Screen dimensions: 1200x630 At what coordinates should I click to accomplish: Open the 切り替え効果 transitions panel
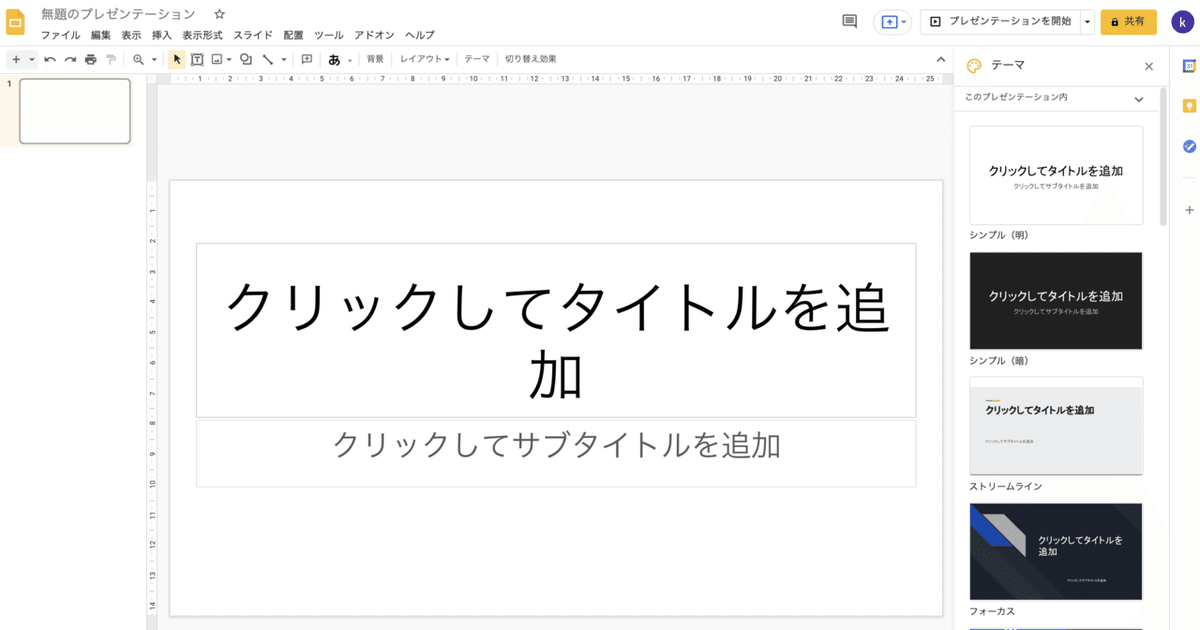pyautogui.click(x=530, y=59)
